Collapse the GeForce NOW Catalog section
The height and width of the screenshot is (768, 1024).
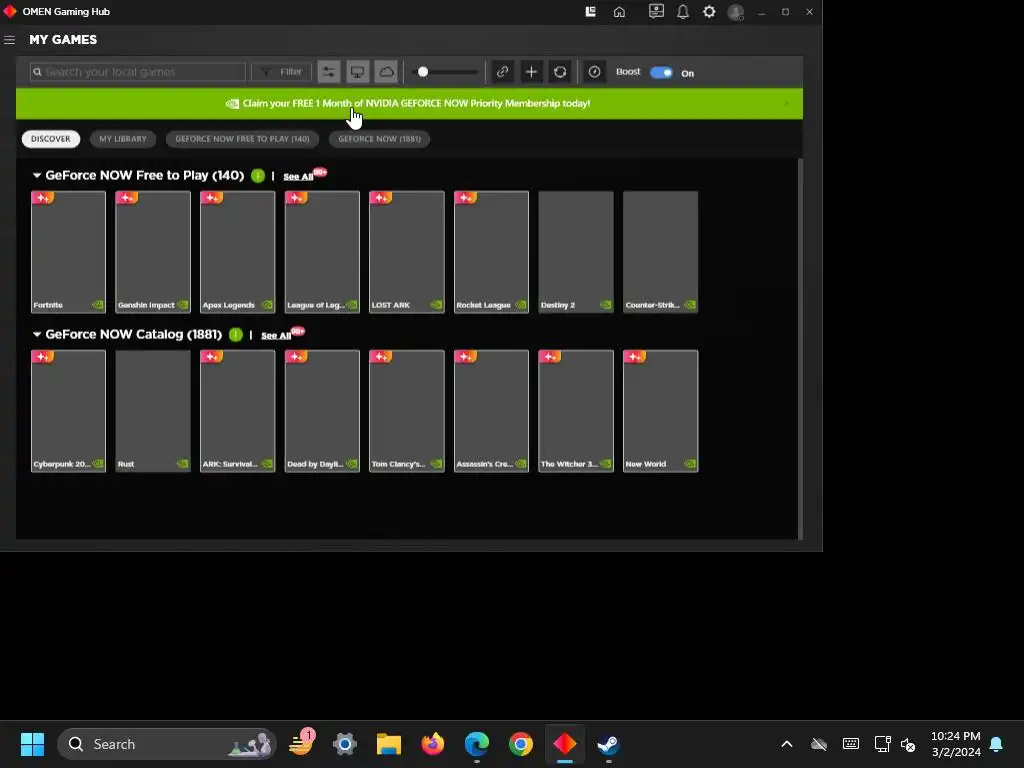37,334
